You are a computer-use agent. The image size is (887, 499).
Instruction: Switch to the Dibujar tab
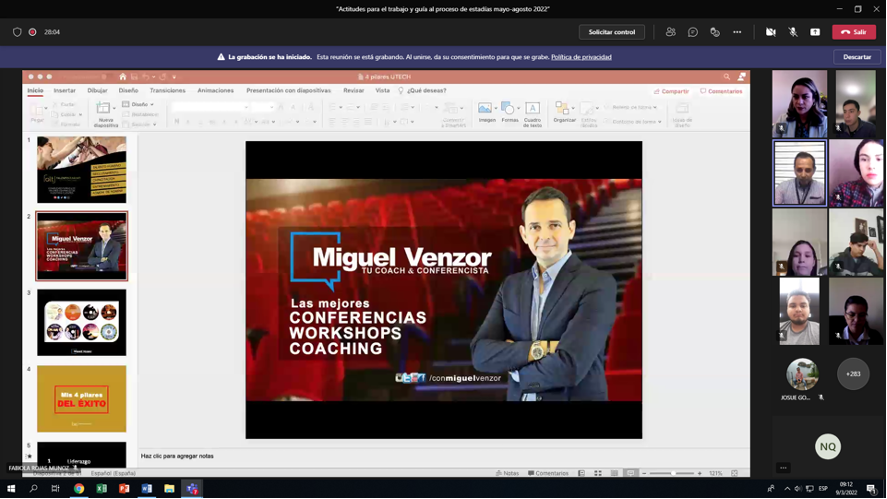(x=97, y=91)
